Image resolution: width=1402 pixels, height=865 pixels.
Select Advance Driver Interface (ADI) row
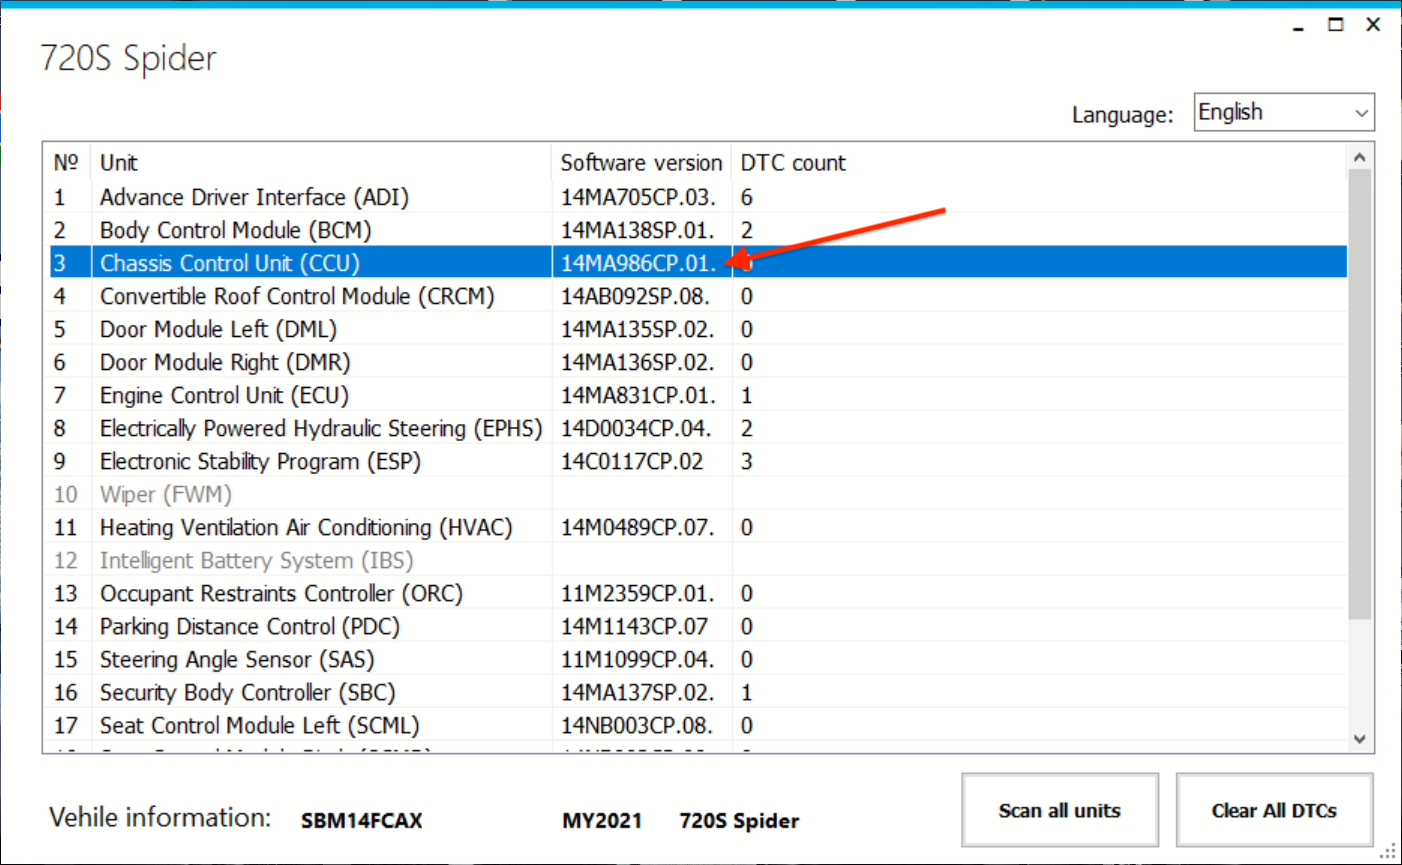pos(698,197)
